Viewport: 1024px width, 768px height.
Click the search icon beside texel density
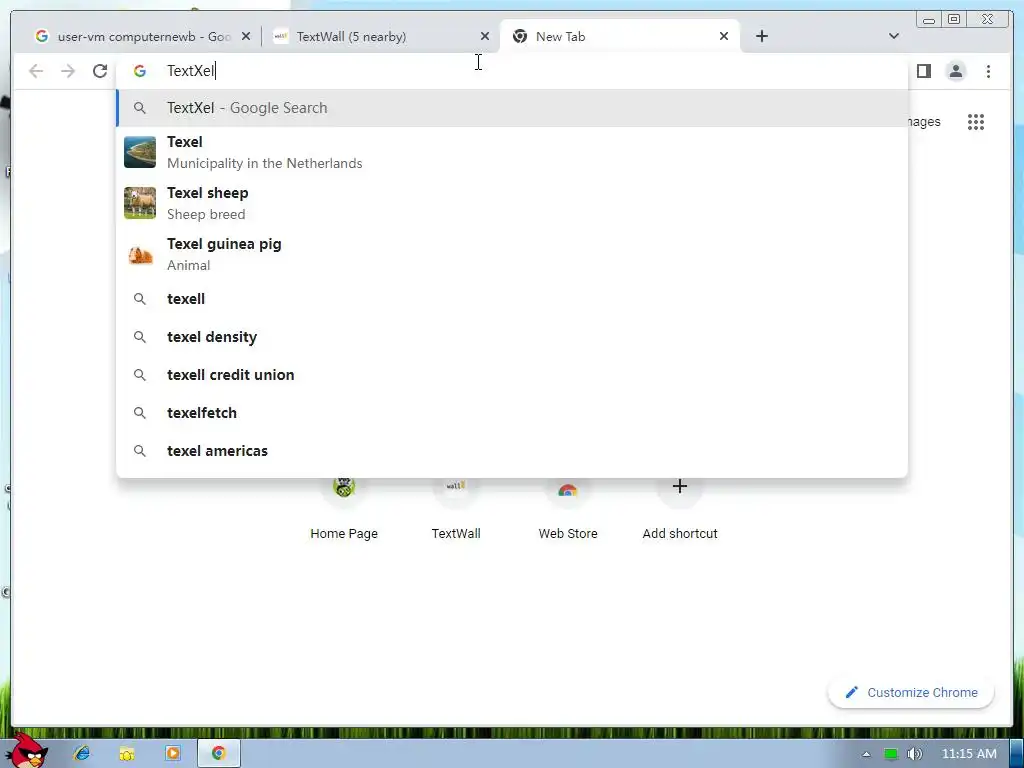coord(140,337)
